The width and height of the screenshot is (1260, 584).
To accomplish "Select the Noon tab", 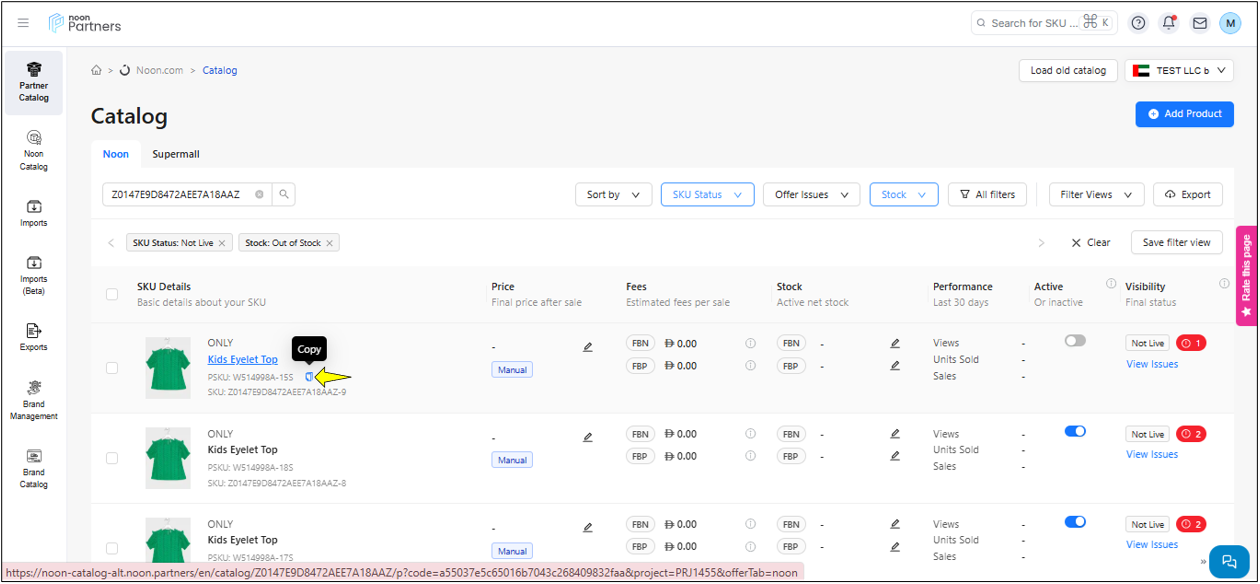I will click(x=116, y=154).
